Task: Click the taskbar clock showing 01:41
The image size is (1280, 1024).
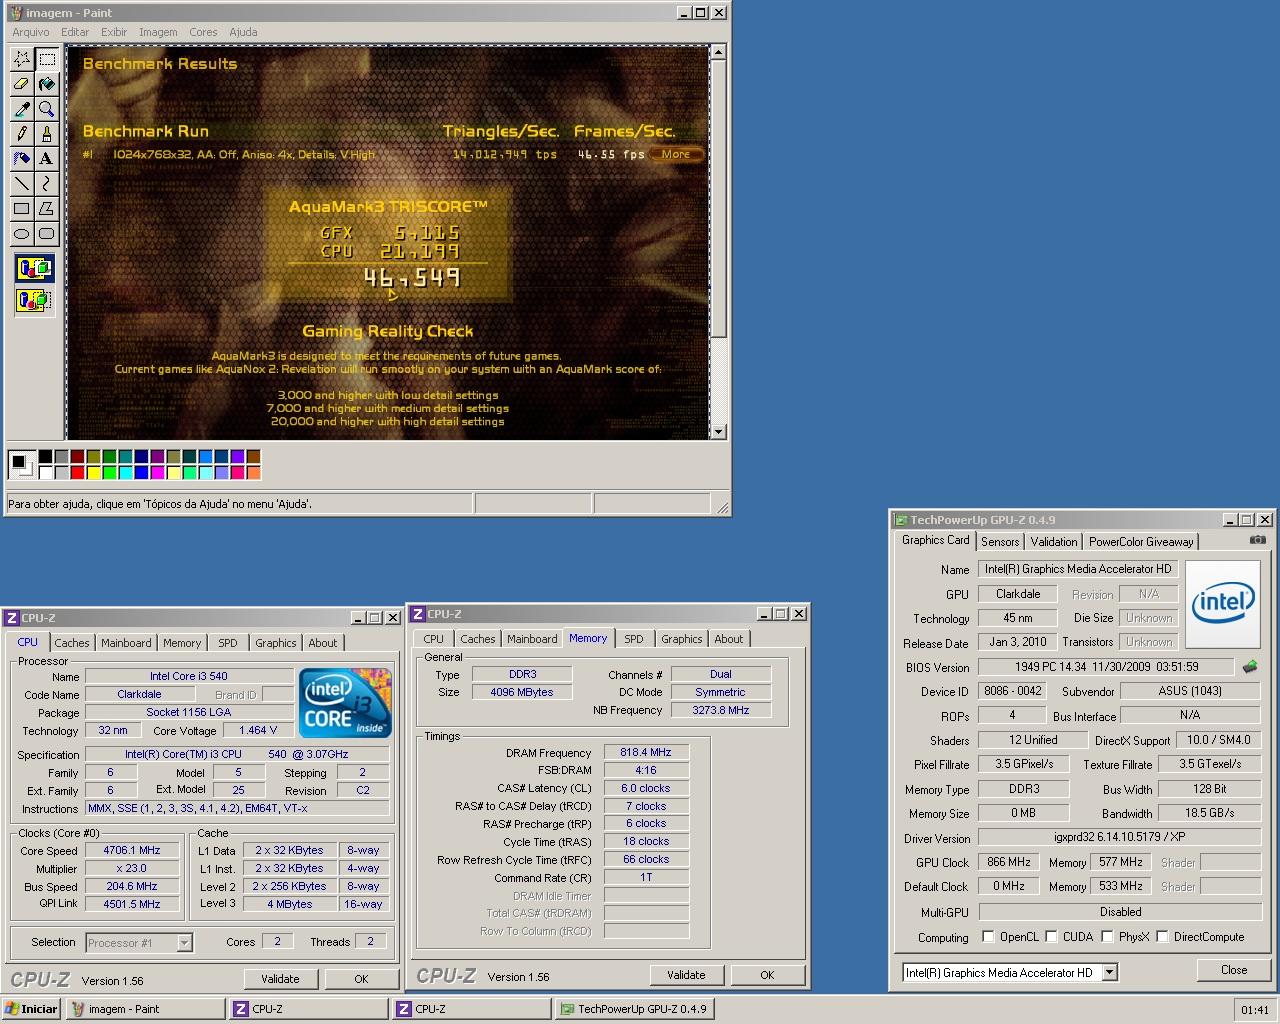Action: (1254, 1010)
